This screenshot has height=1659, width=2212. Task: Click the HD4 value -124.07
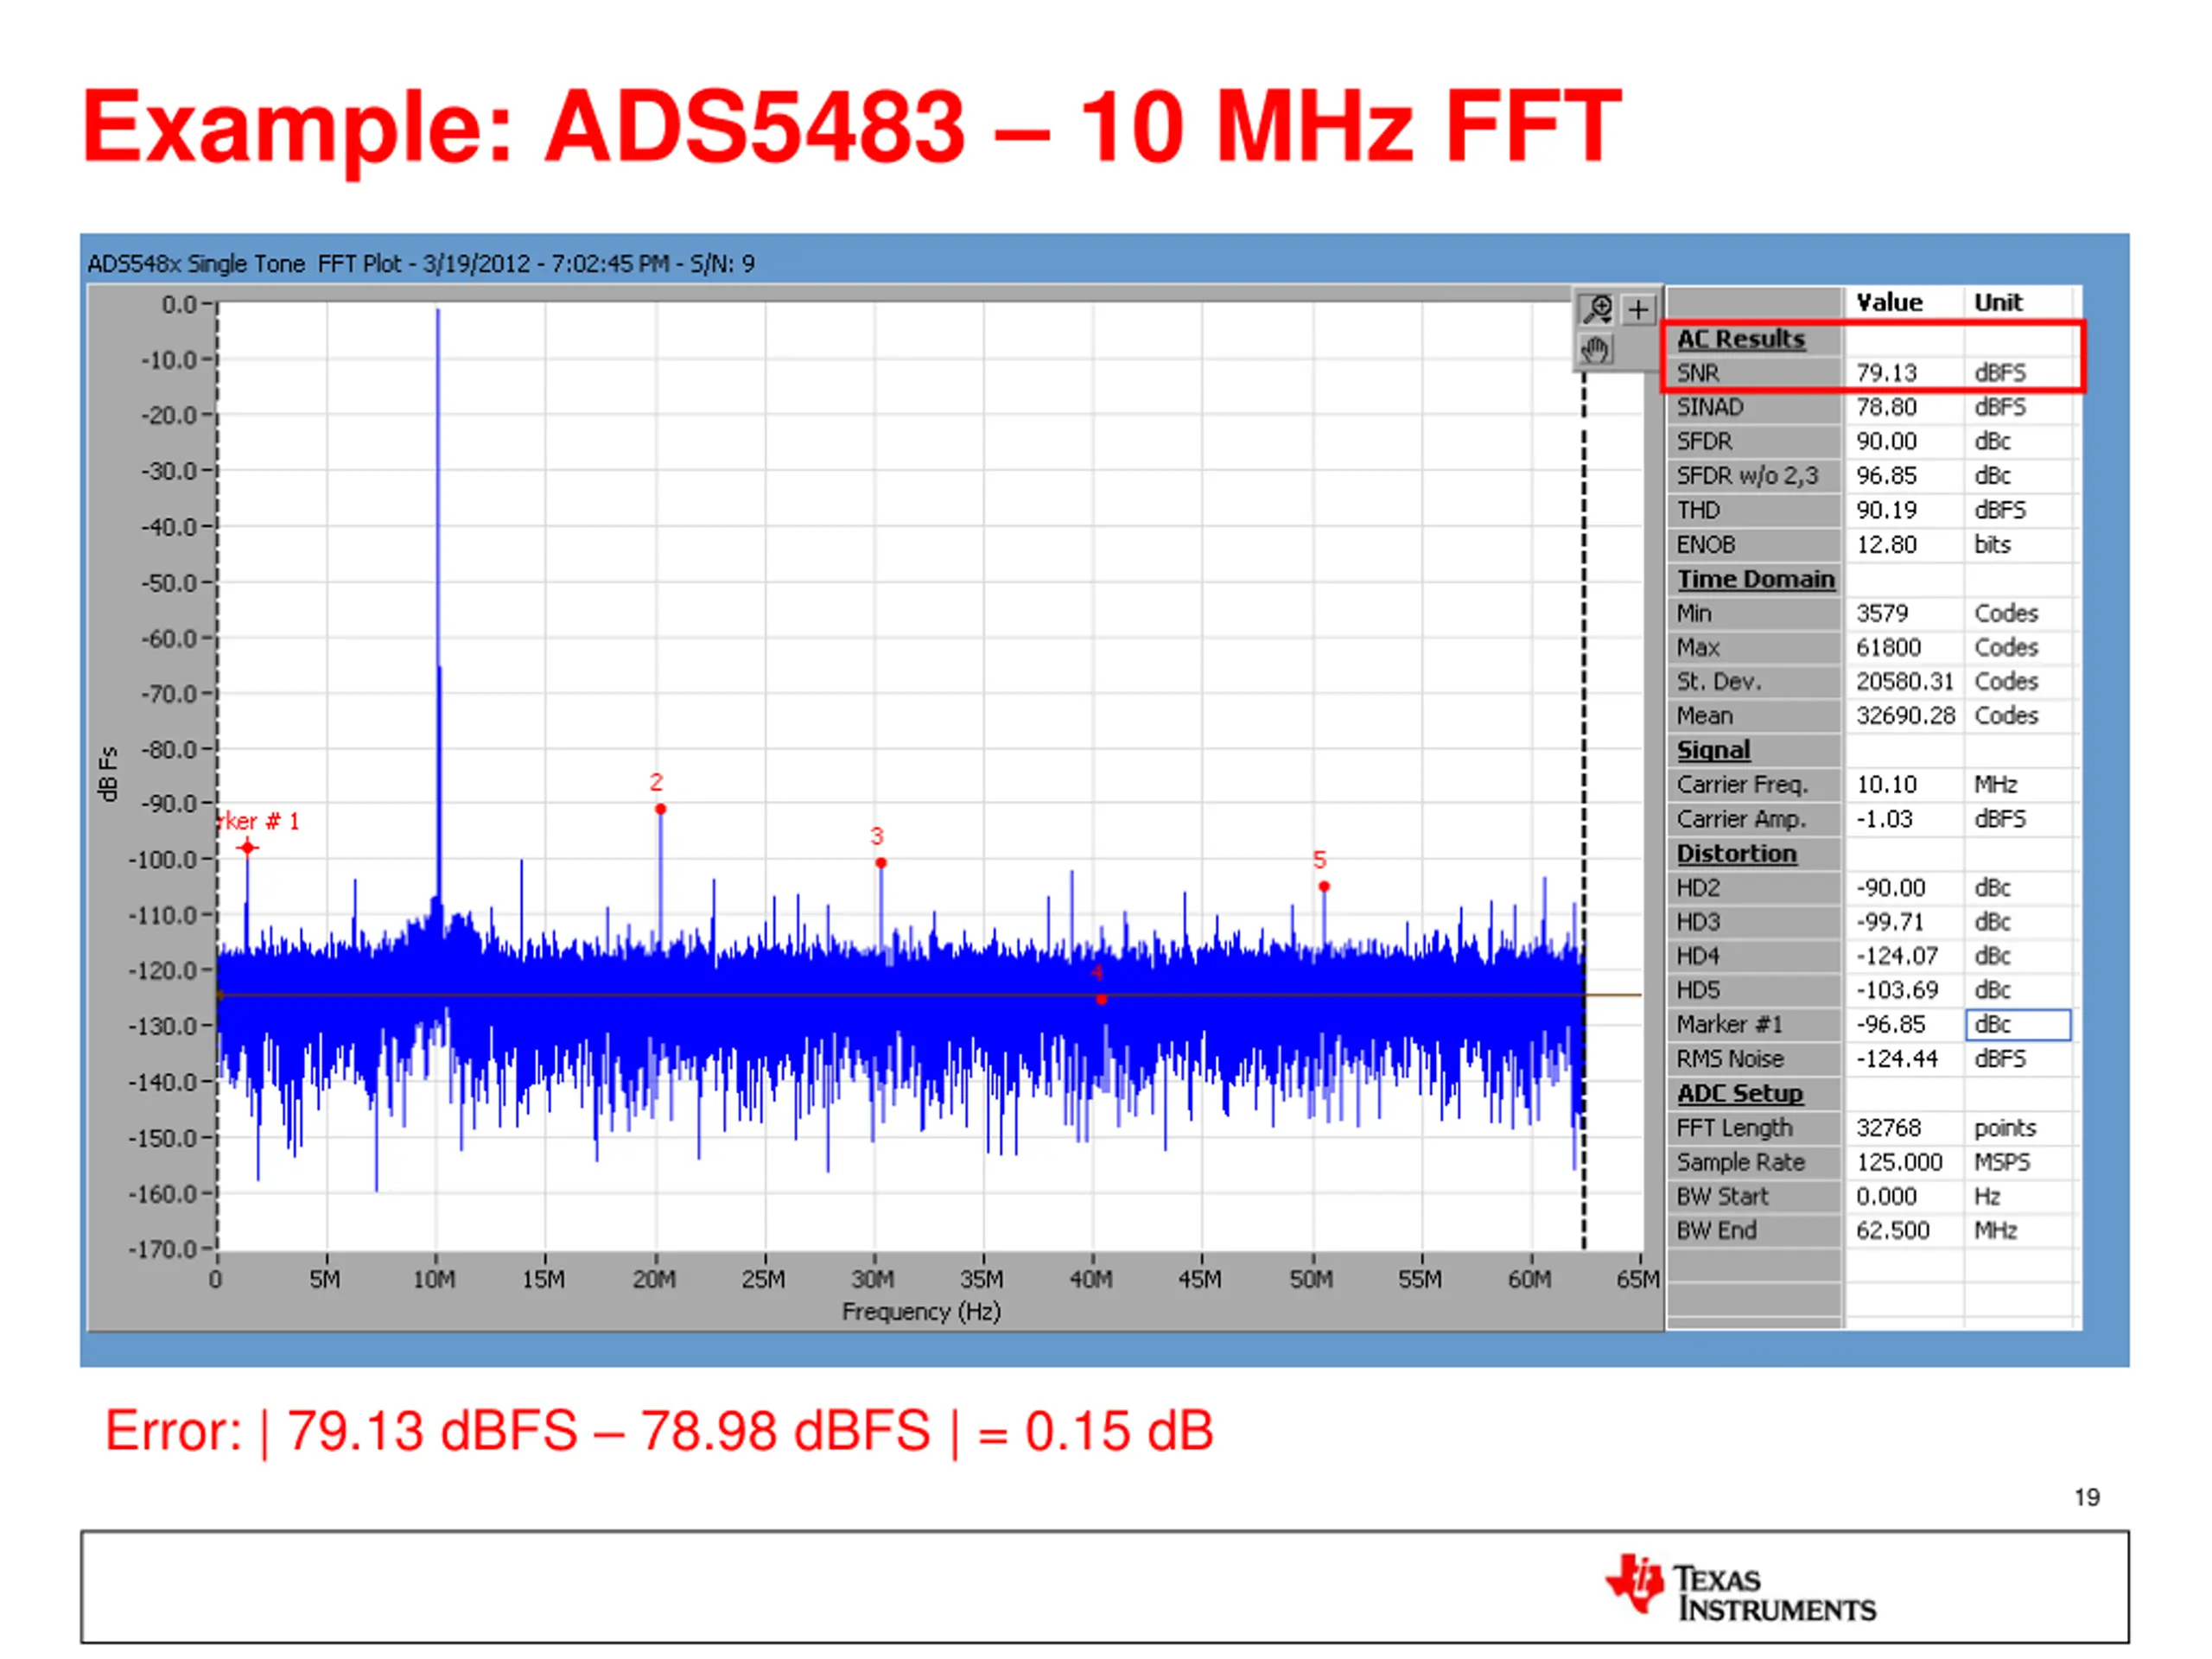[1897, 956]
